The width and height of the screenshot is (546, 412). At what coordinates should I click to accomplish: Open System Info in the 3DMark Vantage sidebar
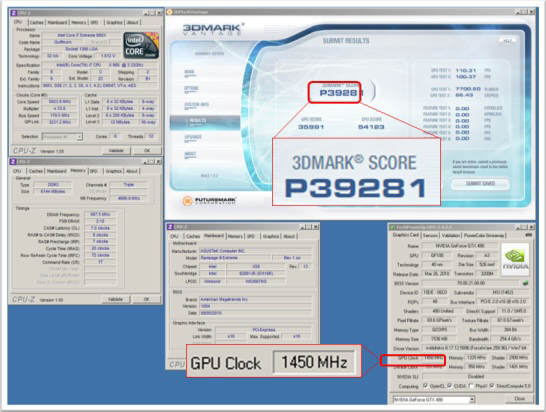tap(197, 105)
